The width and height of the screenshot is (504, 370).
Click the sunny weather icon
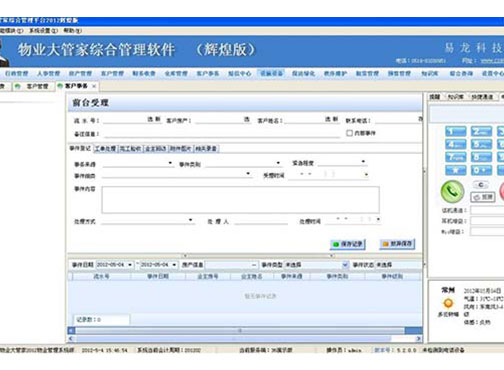coord(448,303)
